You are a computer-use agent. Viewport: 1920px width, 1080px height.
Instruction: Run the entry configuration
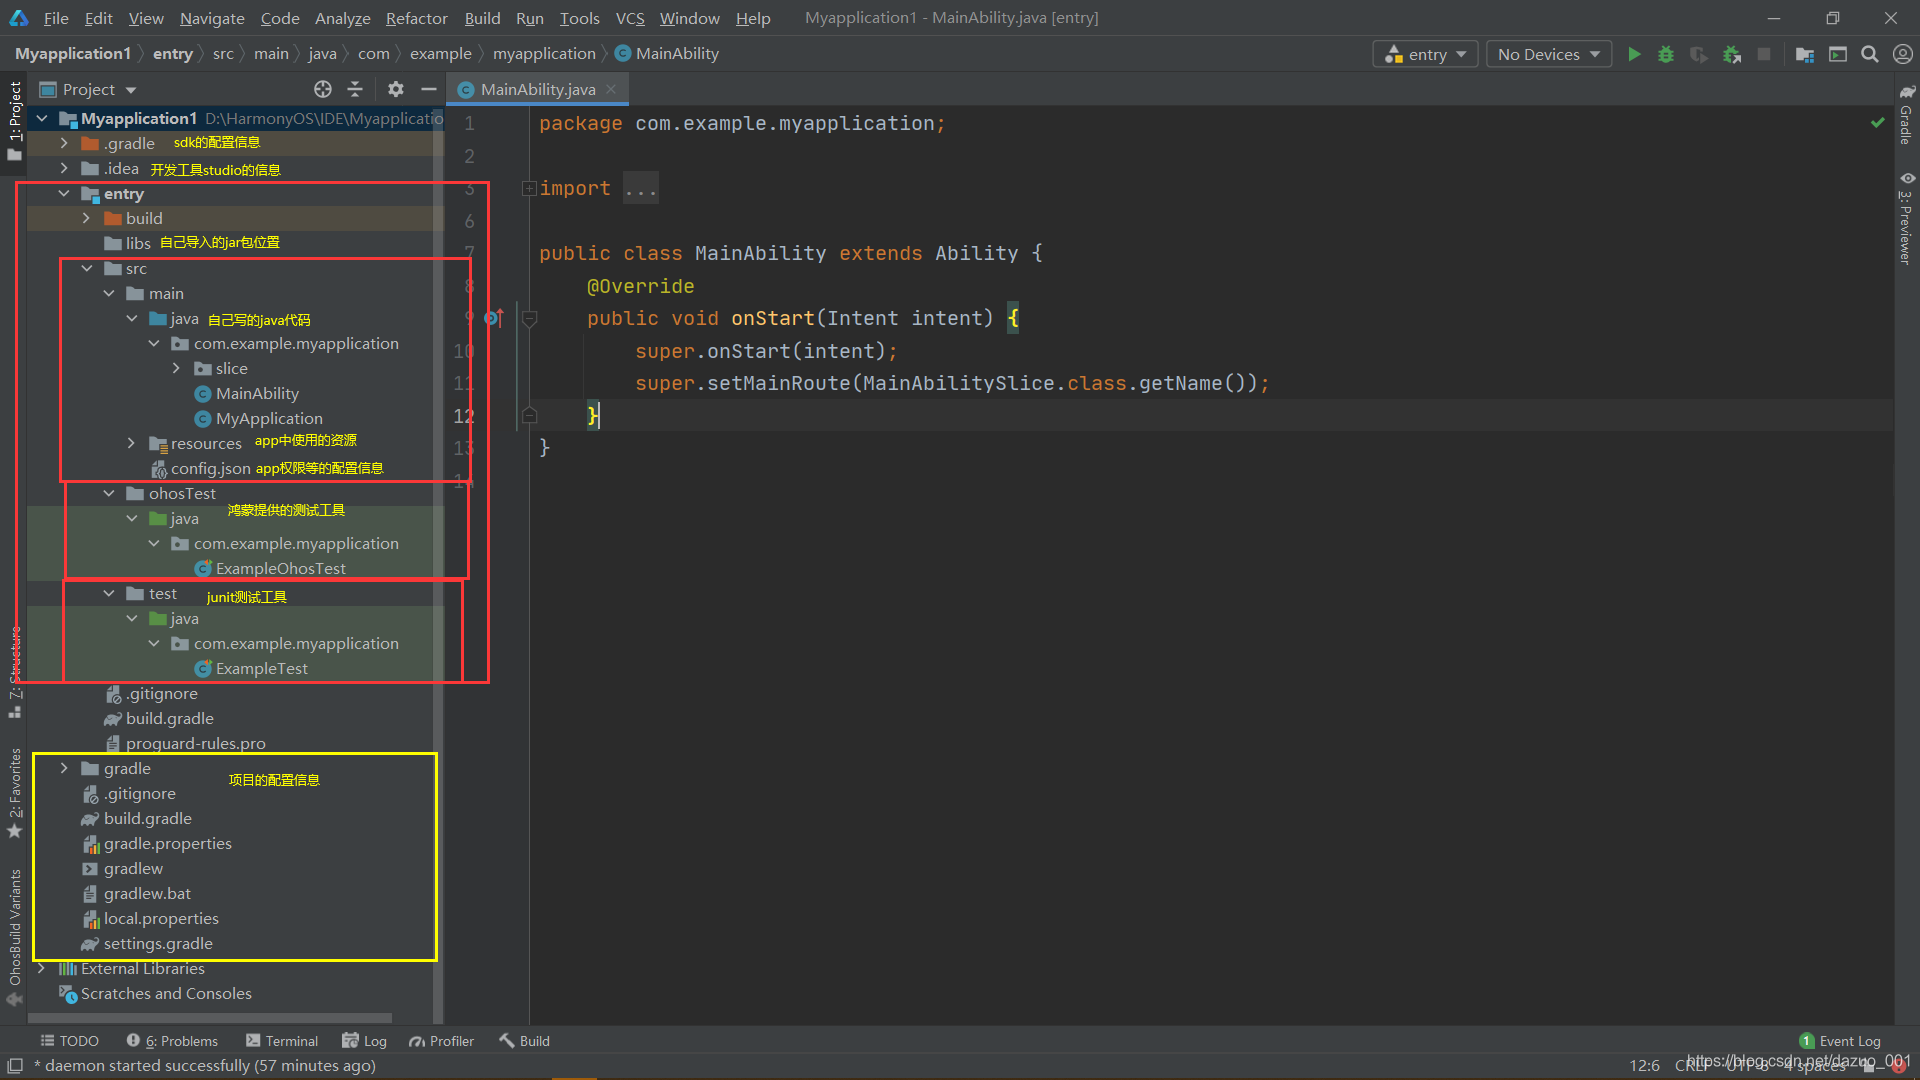point(1634,54)
